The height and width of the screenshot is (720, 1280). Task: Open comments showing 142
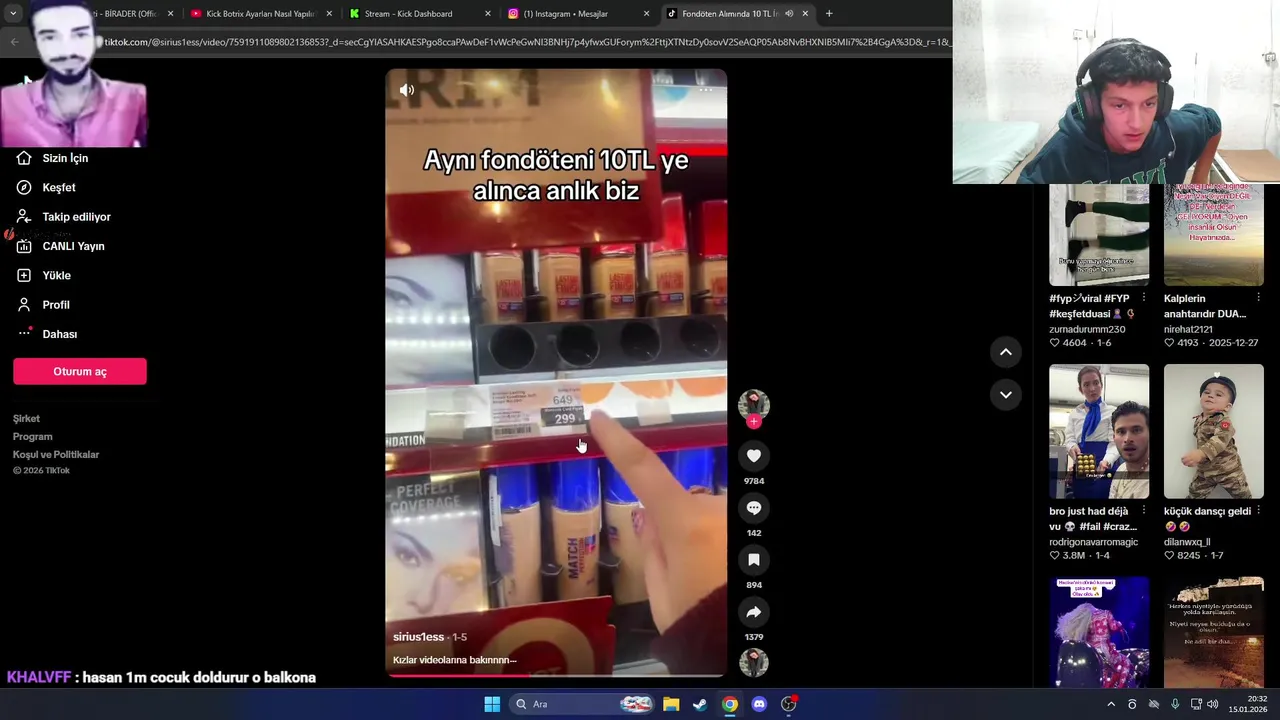click(x=754, y=508)
